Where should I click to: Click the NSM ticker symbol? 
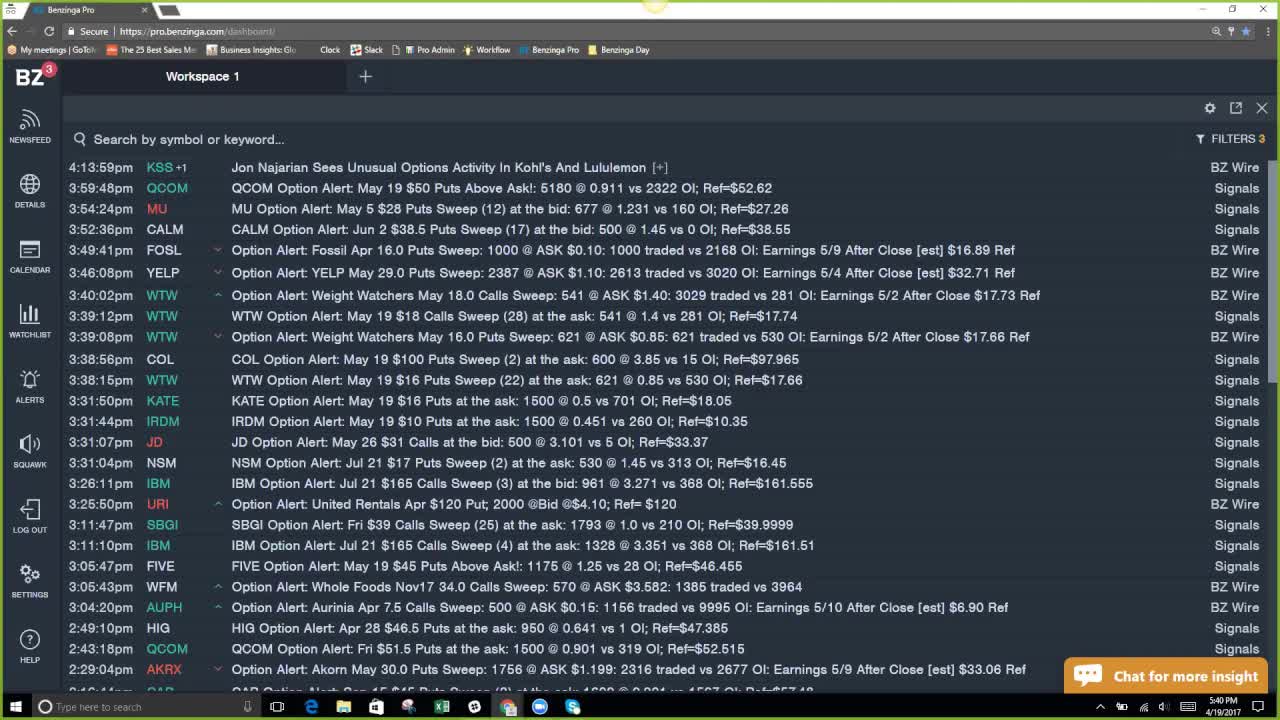(x=162, y=463)
